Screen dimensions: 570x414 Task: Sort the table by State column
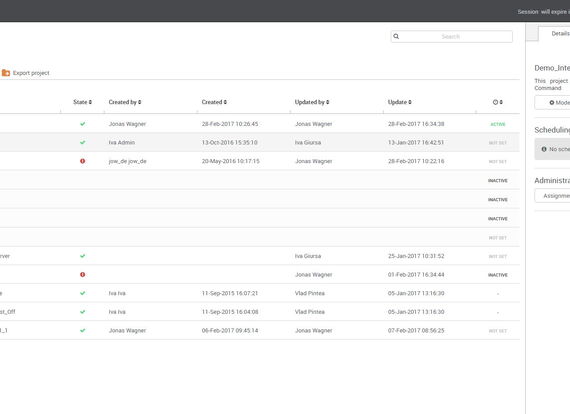click(83, 102)
